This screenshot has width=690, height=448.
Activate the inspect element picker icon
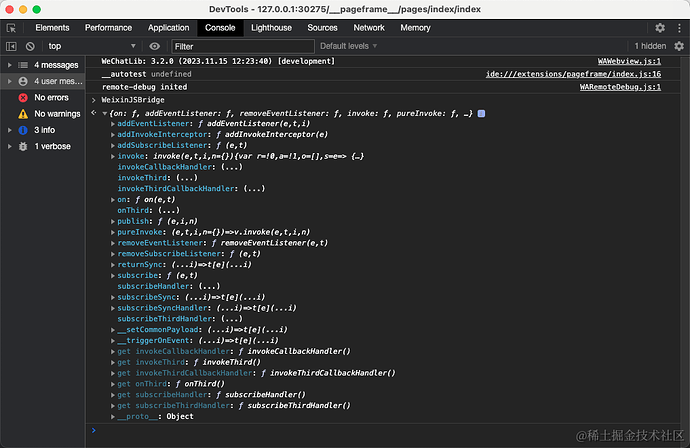tap(11, 28)
